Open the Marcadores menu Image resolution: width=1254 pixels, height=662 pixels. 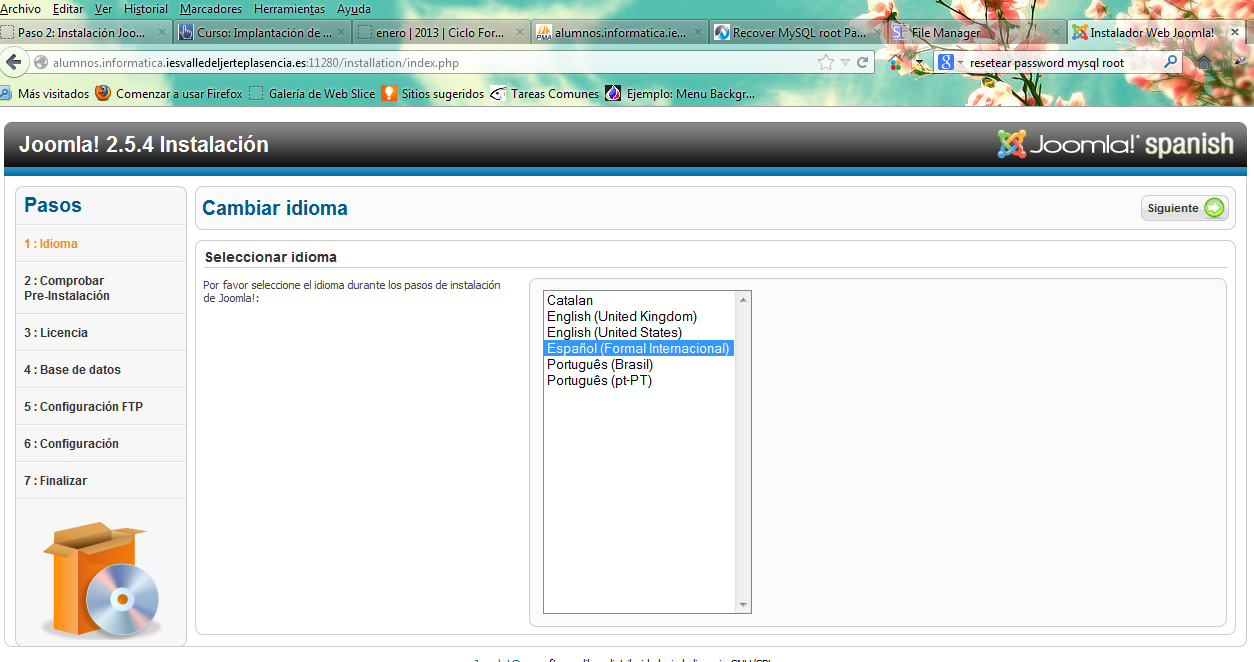[210, 9]
